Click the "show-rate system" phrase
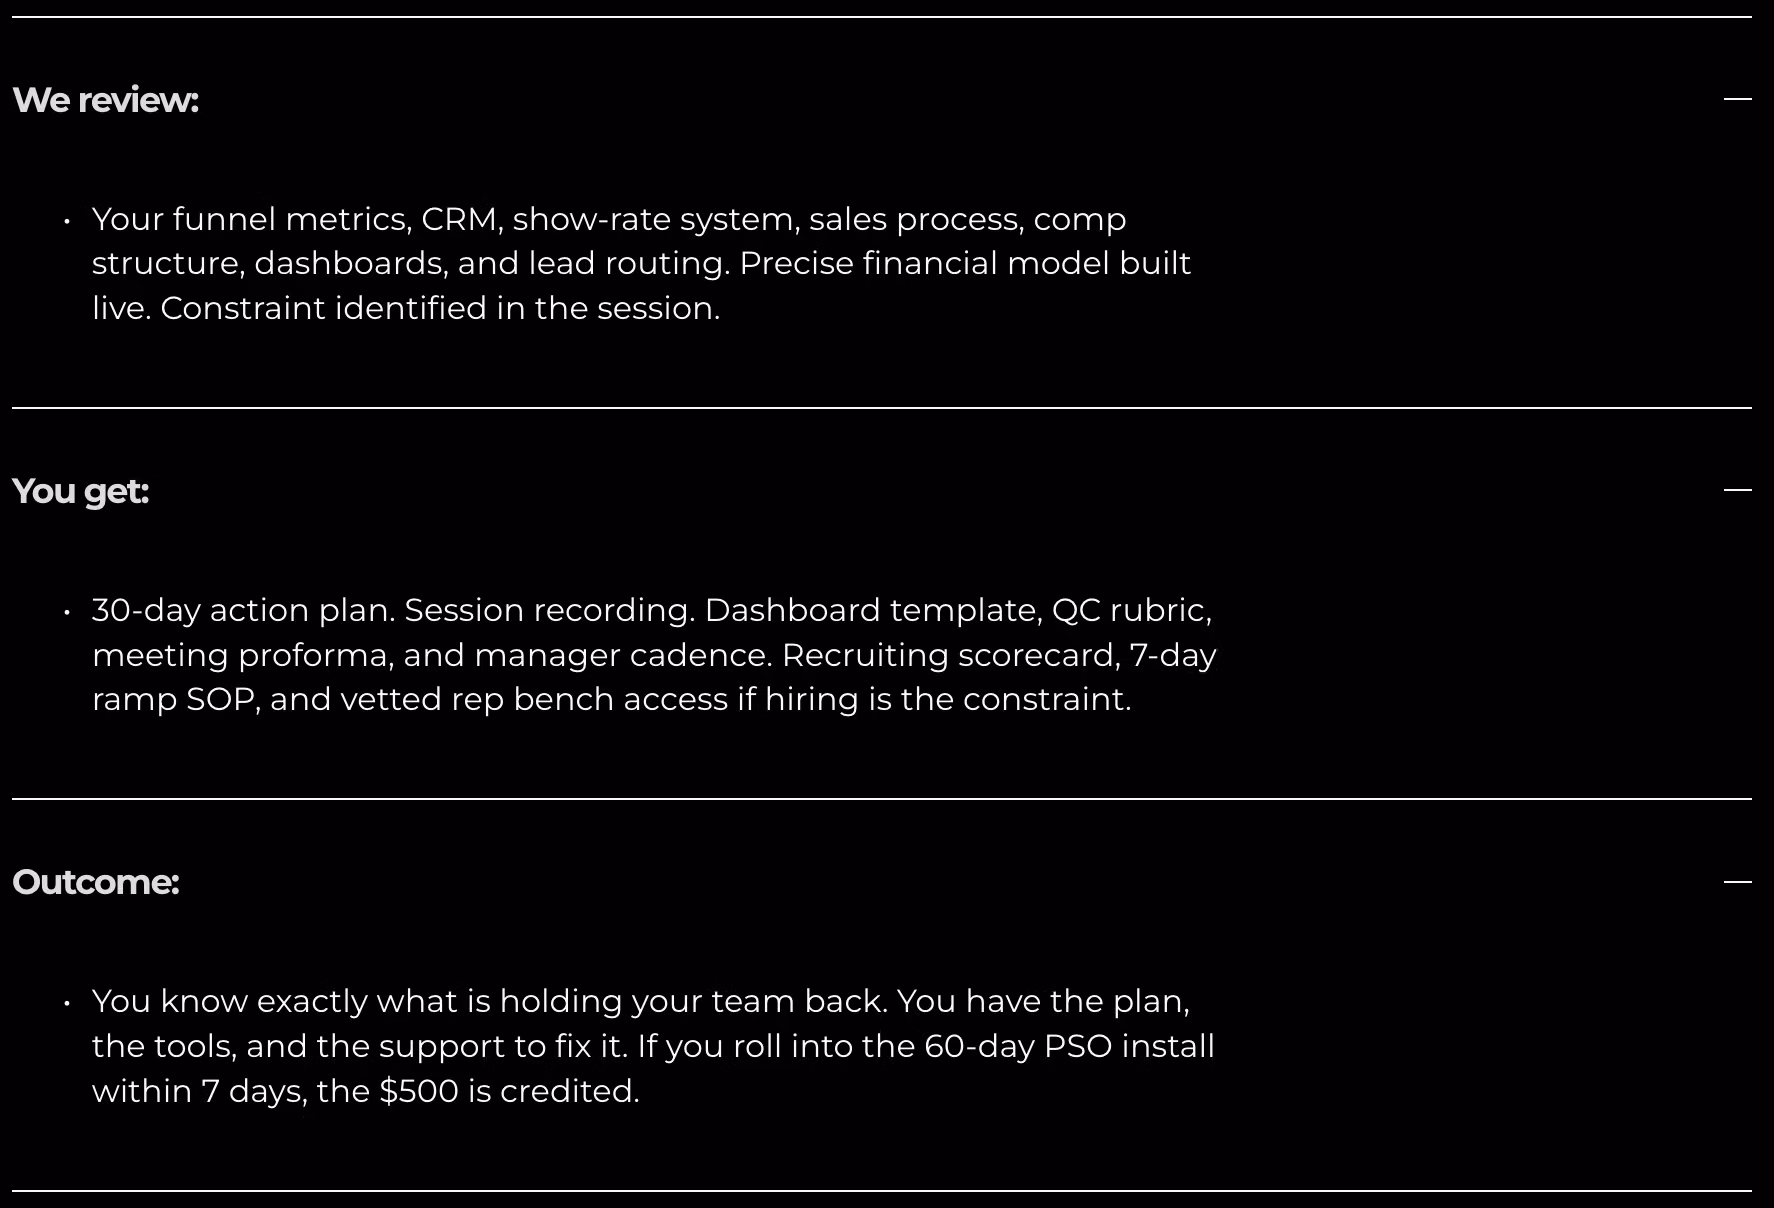The height and width of the screenshot is (1208, 1774). click(x=655, y=219)
